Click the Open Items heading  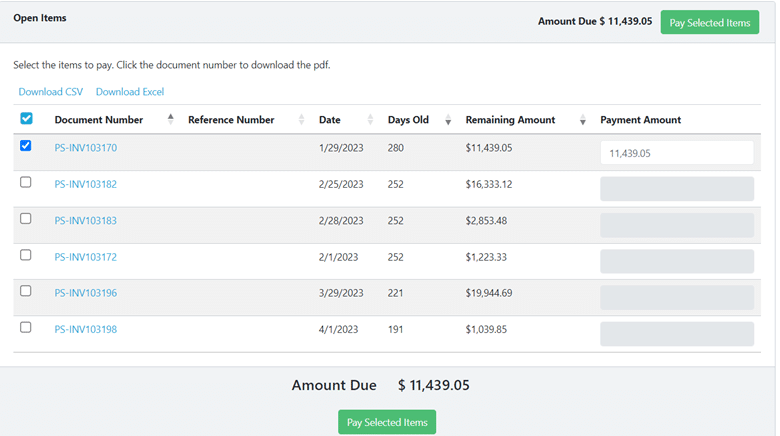click(40, 18)
